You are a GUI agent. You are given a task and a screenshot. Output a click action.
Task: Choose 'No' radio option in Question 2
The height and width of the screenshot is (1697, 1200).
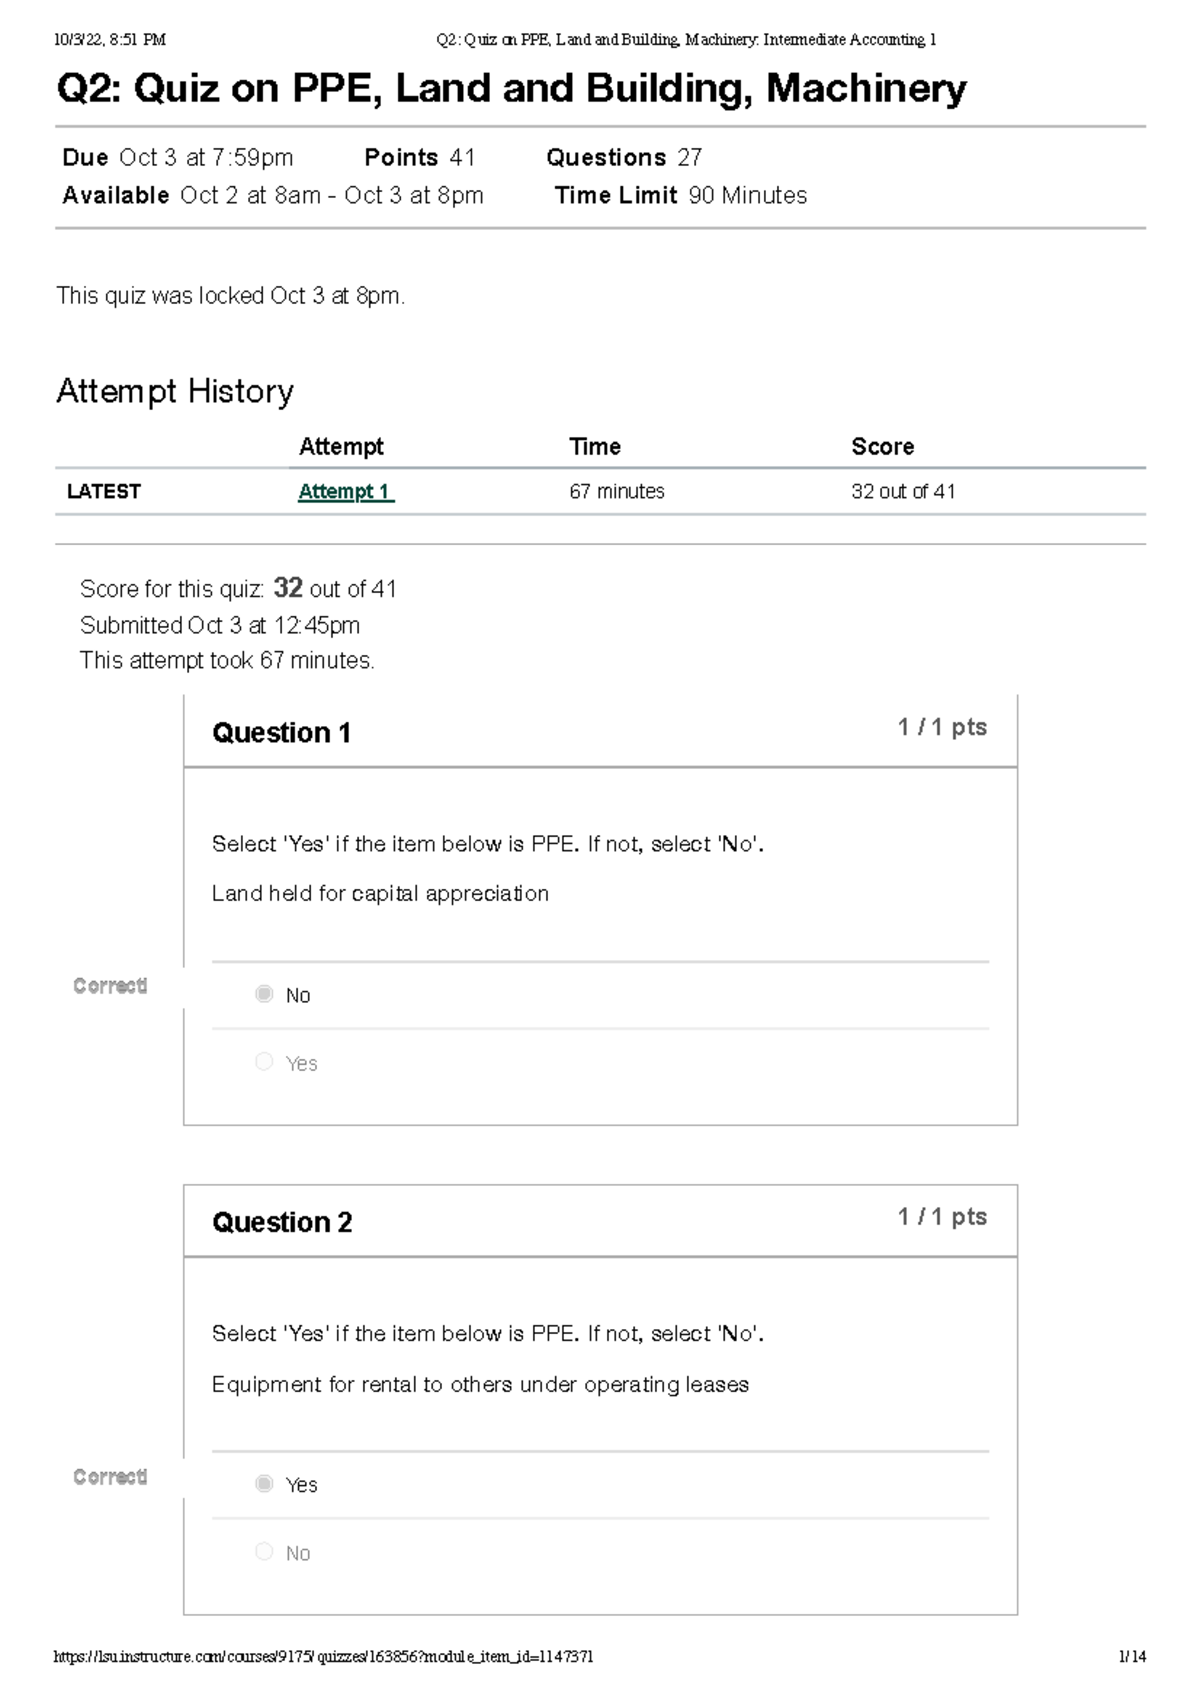point(264,1552)
